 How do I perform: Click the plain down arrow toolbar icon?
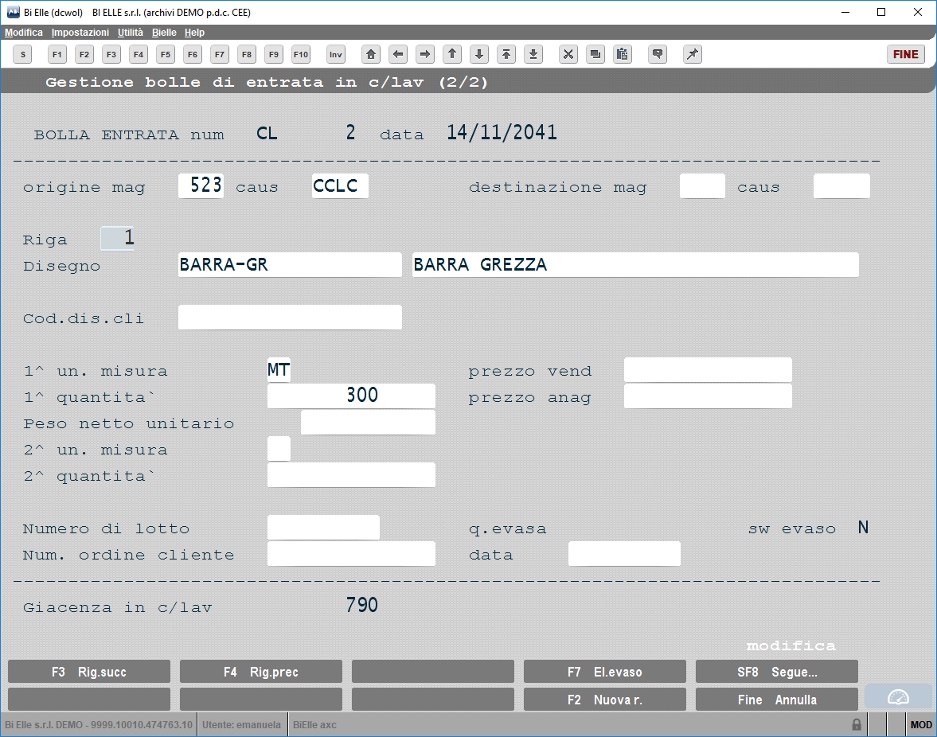(x=479, y=54)
